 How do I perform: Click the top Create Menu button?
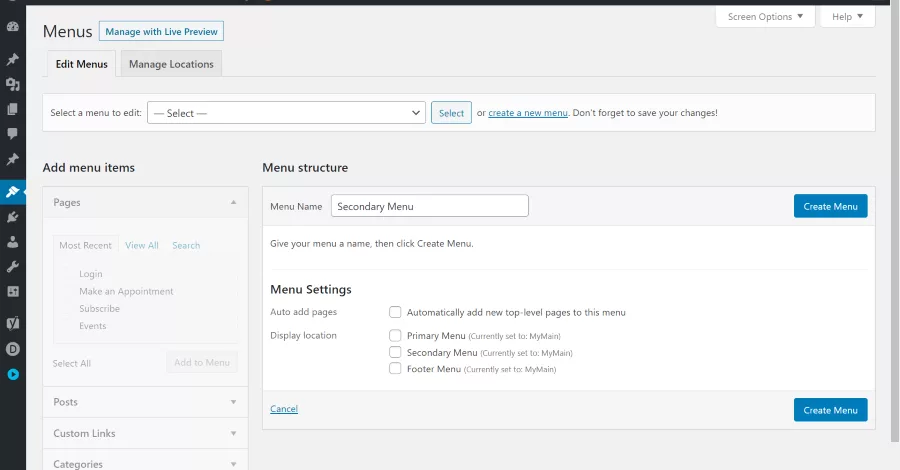(831, 206)
